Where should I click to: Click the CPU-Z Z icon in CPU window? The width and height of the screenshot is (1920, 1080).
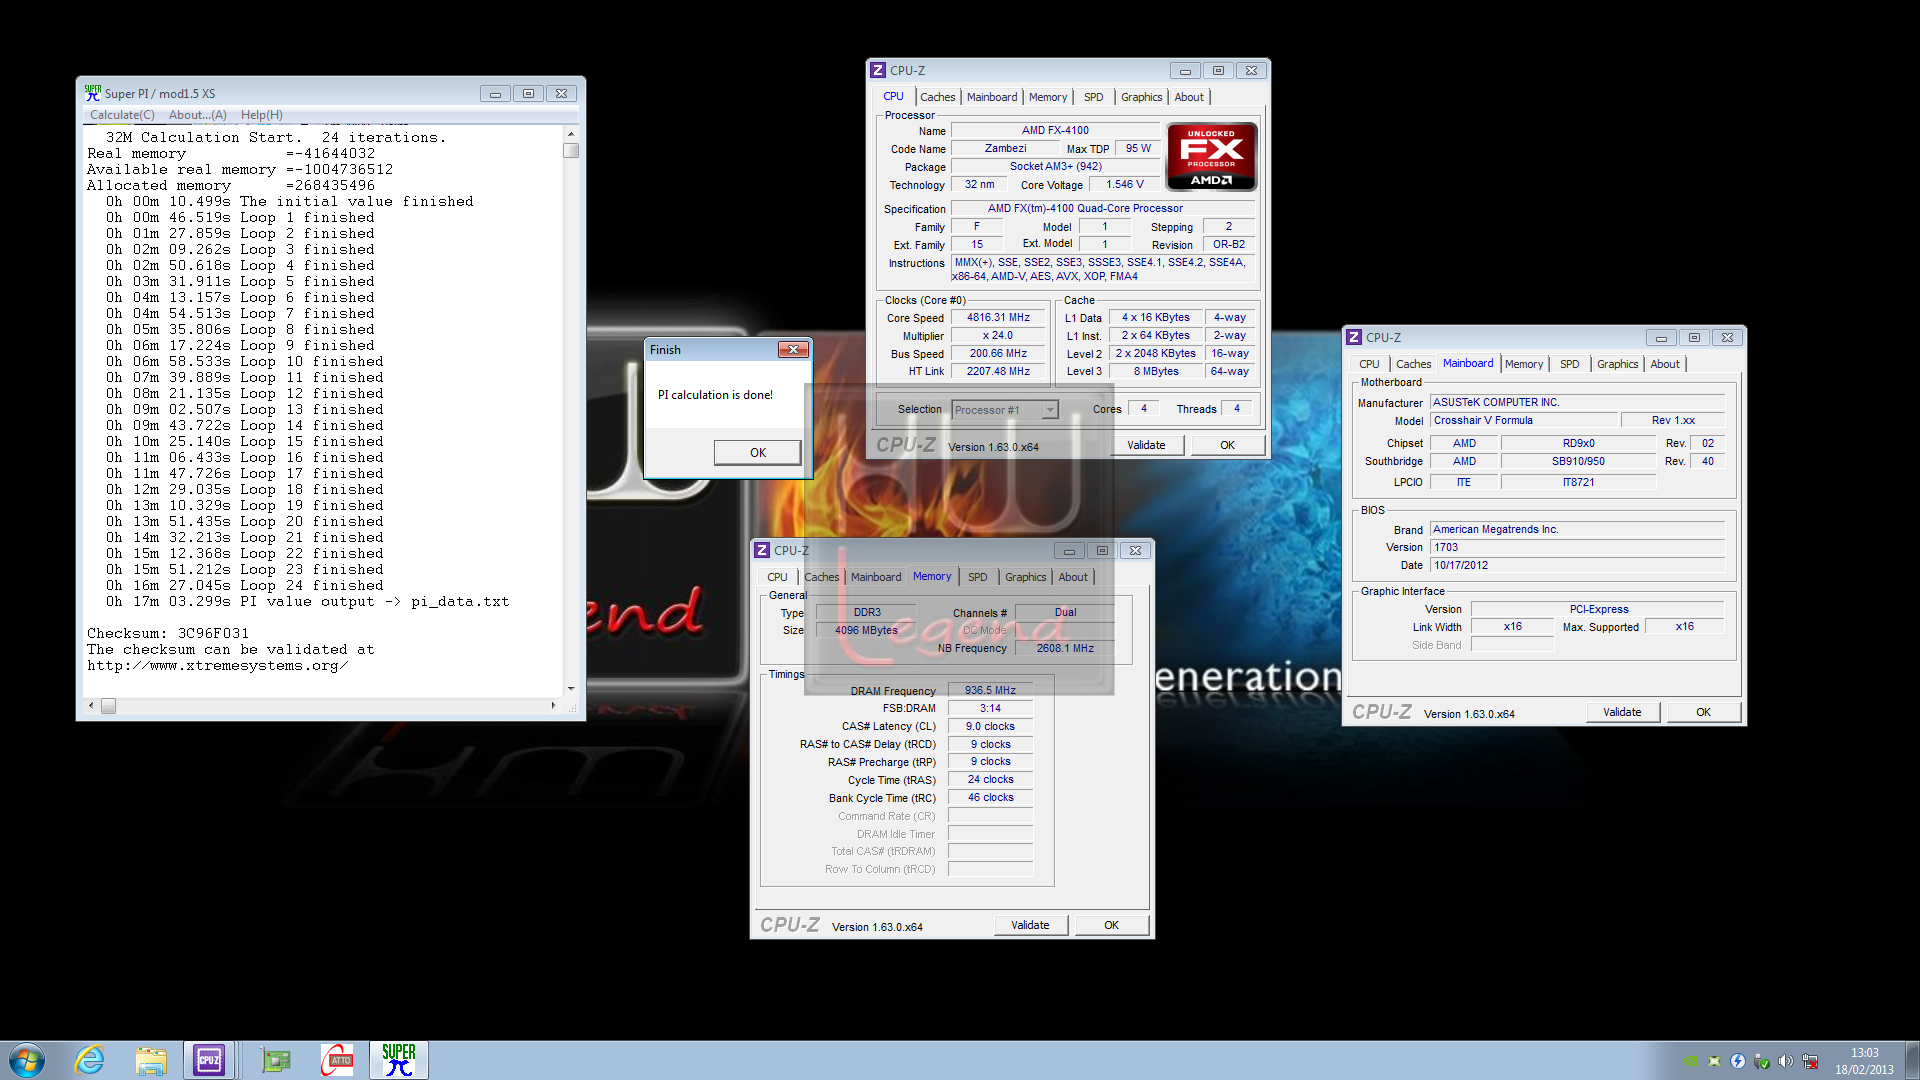click(x=878, y=70)
